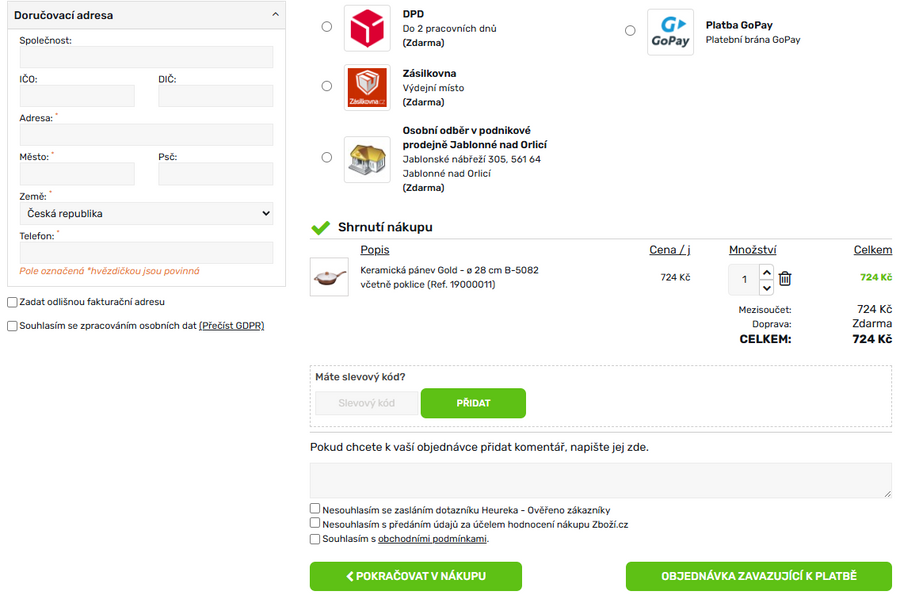Click the DPD shipping logo icon

pyautogui.click(x=367, y=28)
